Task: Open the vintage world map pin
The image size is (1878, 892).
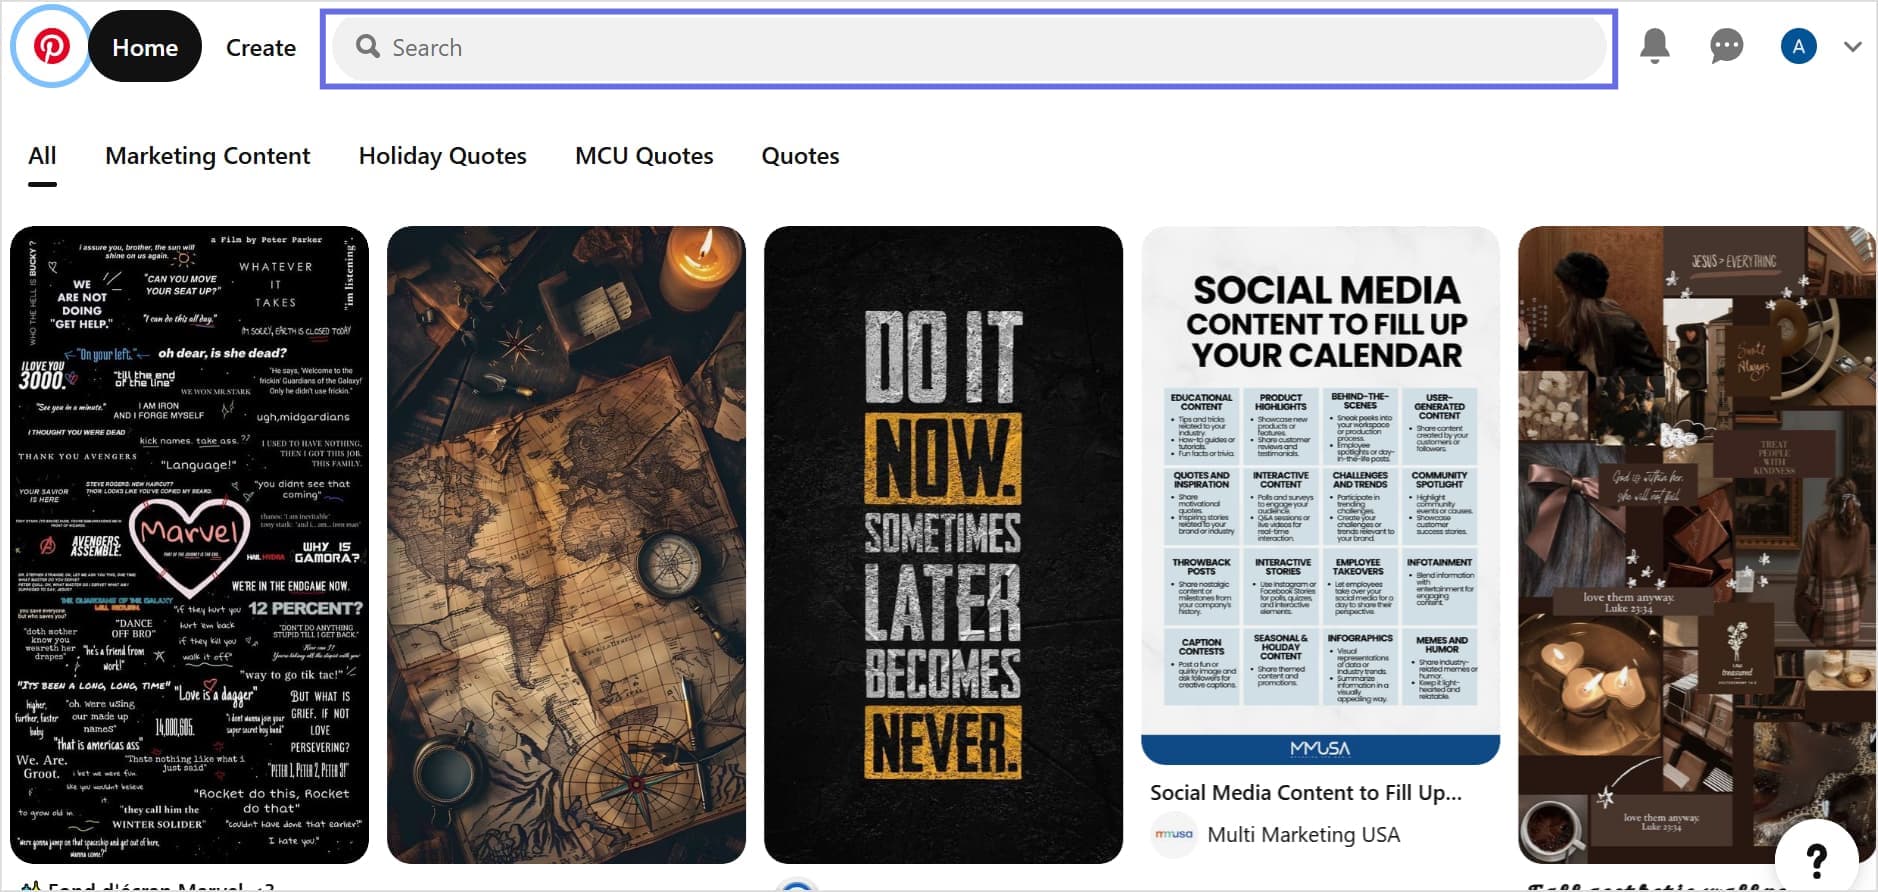Action: [x=566, y=545]
